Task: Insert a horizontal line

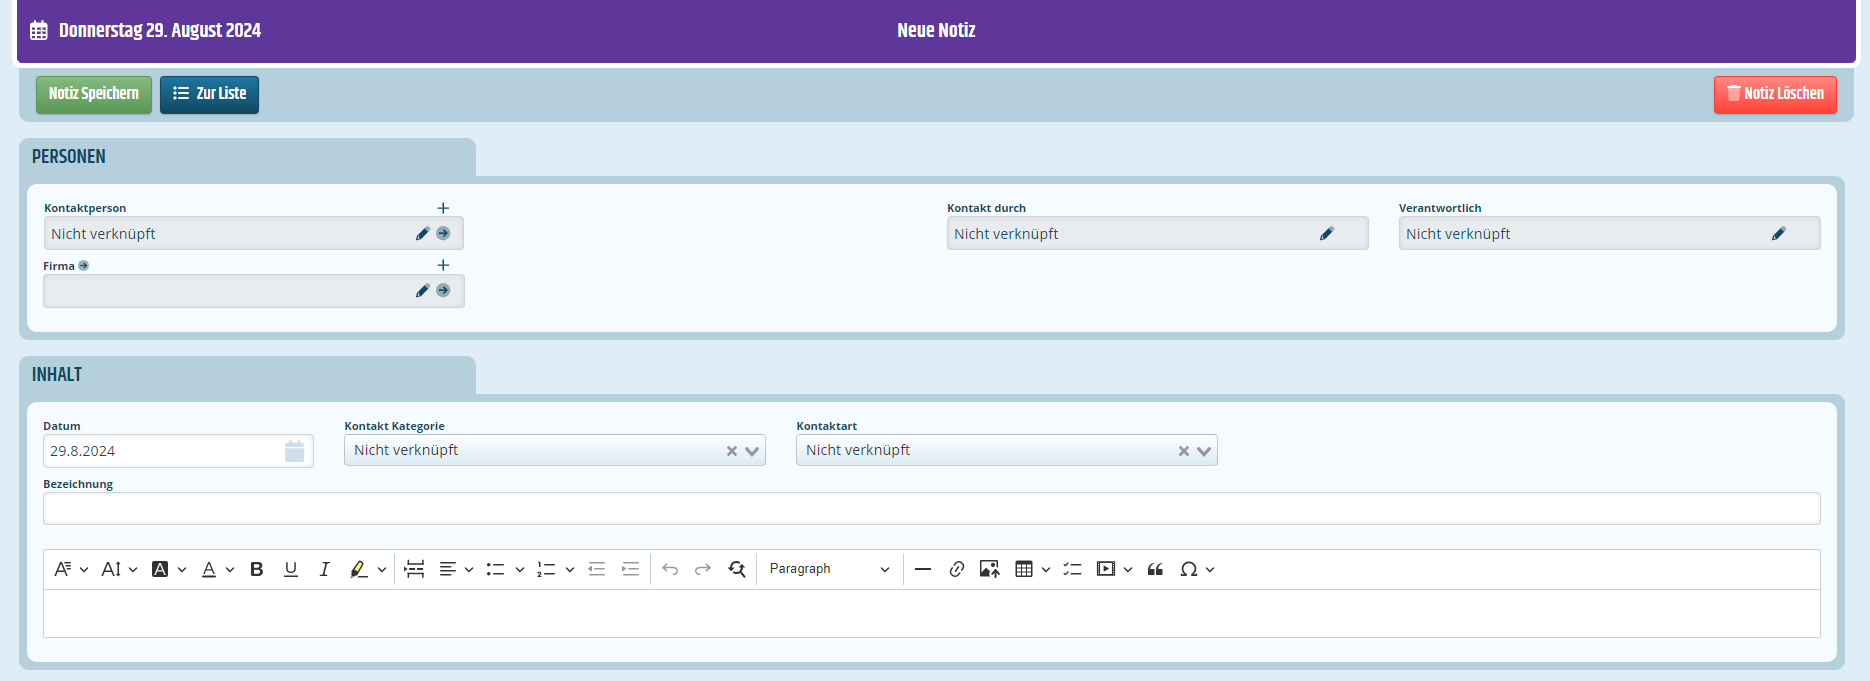Action: (923, 569)
